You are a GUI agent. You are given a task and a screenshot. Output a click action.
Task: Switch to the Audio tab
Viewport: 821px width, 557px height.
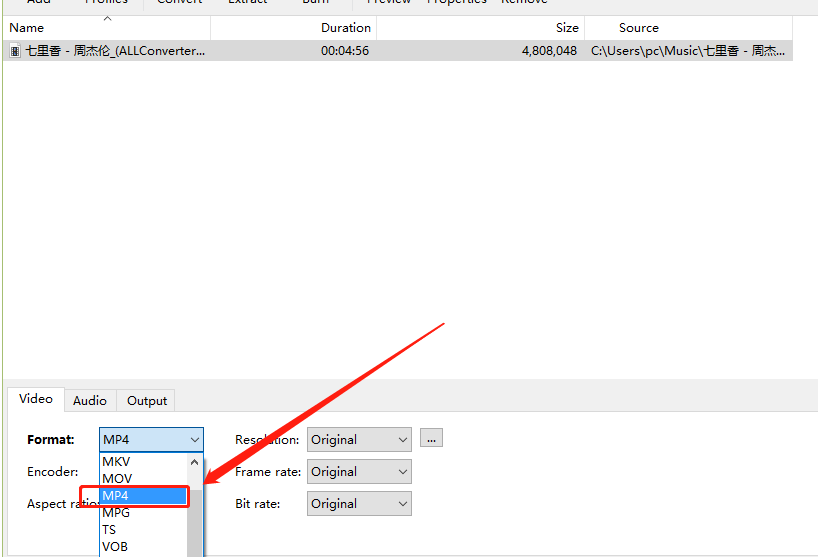(90, 400)
